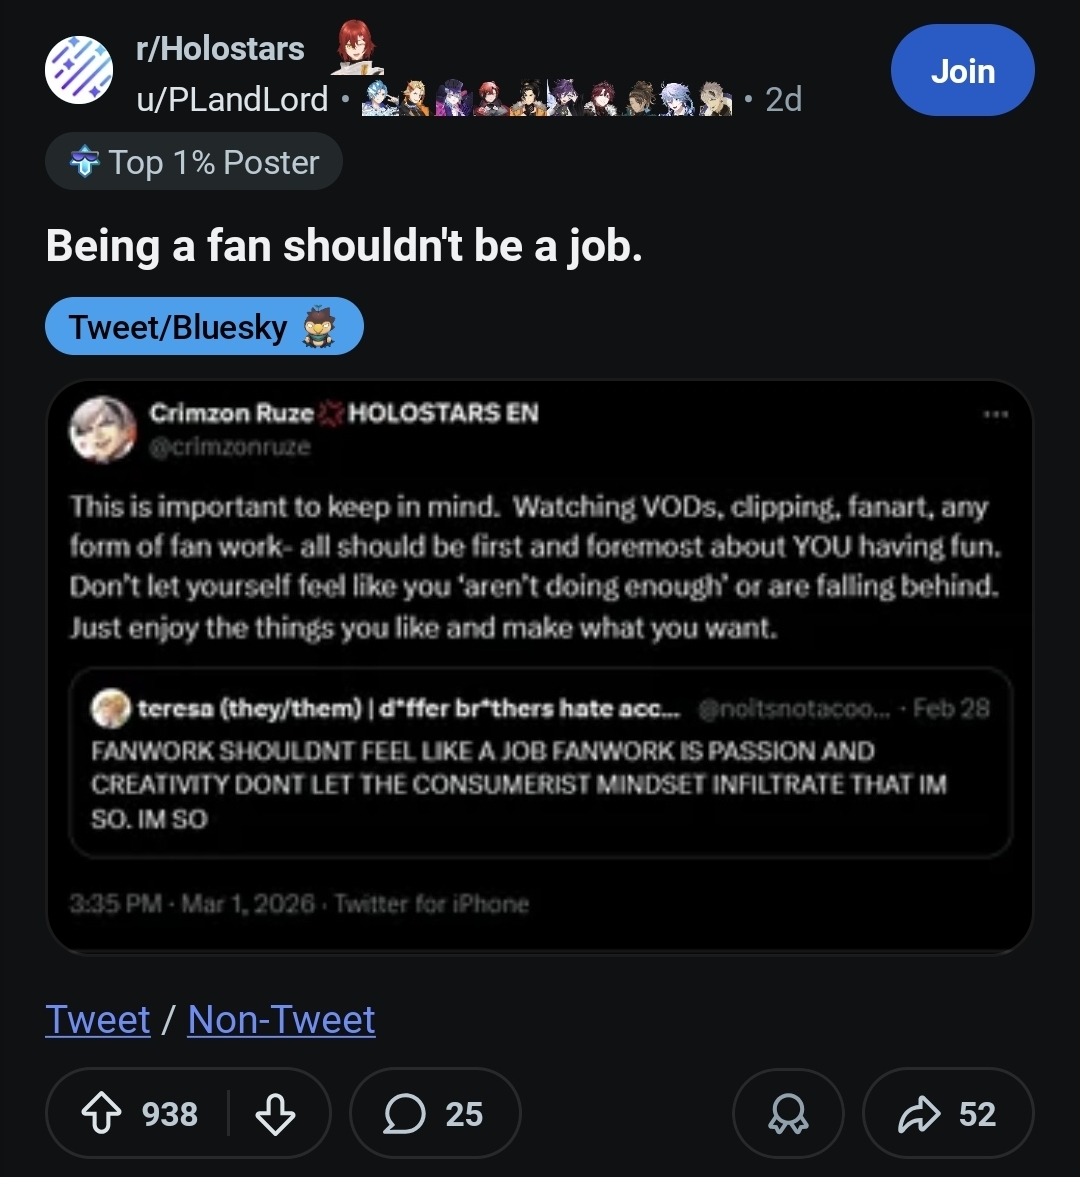Open r/Holostars subreddit name
The image size is (1080, 1177).
[220, 48]
